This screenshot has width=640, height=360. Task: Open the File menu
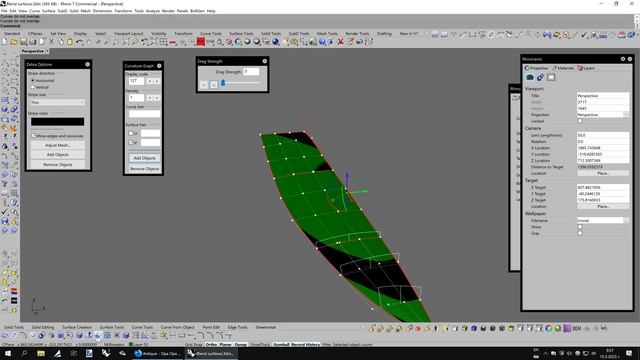coord(4,11)
